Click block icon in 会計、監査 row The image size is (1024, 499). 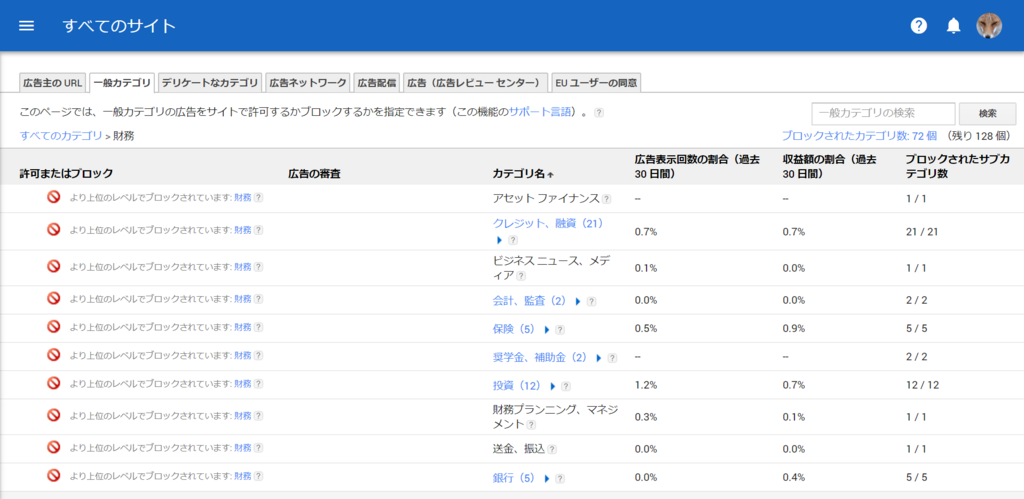tap(54, 298)
